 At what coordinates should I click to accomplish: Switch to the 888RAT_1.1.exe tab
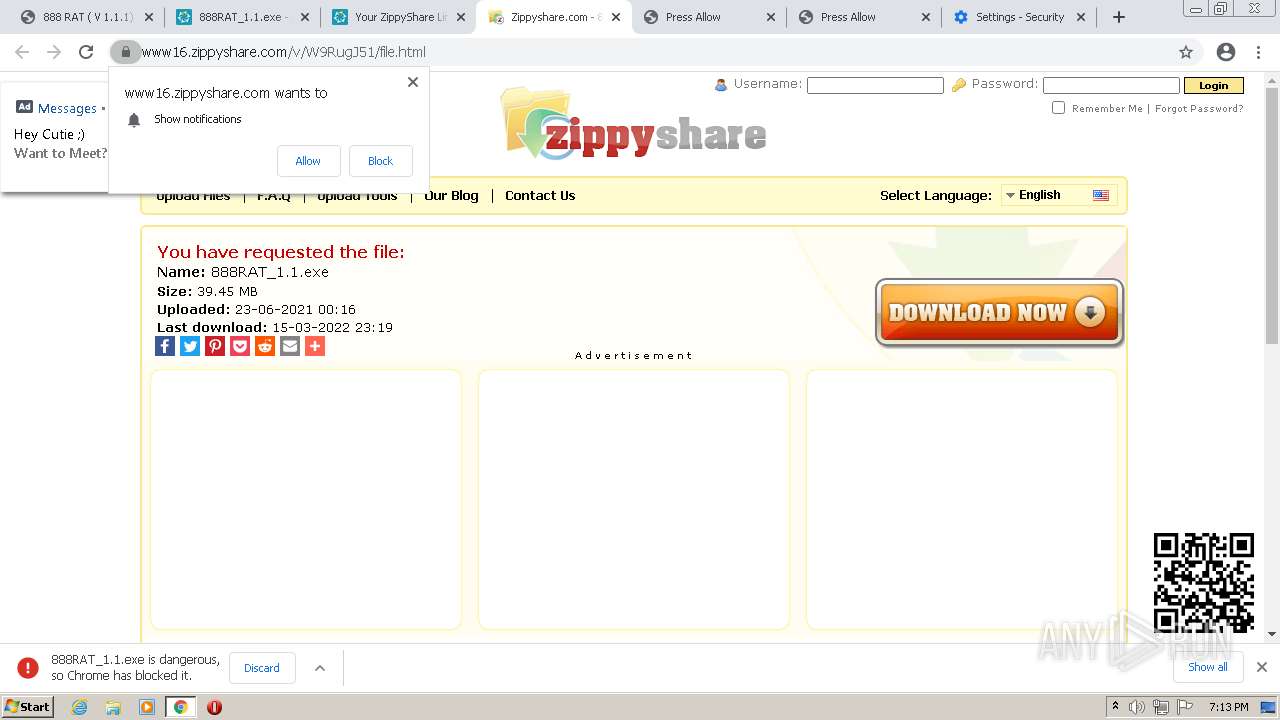pyautogui.click(x=241, y=17)
